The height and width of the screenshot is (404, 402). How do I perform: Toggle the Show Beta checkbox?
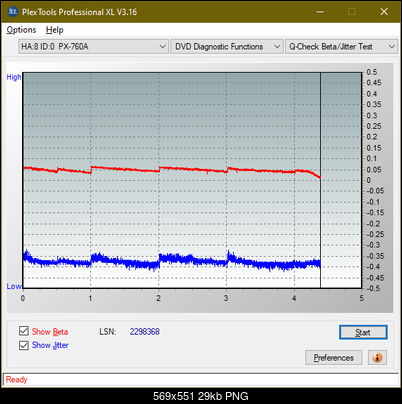(24, 331)
